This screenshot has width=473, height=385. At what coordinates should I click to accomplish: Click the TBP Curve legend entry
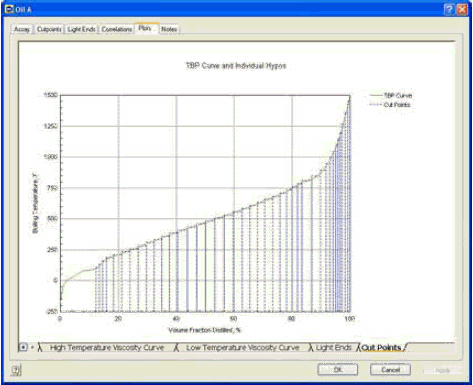pyautogui.click(x=391, y=96)
